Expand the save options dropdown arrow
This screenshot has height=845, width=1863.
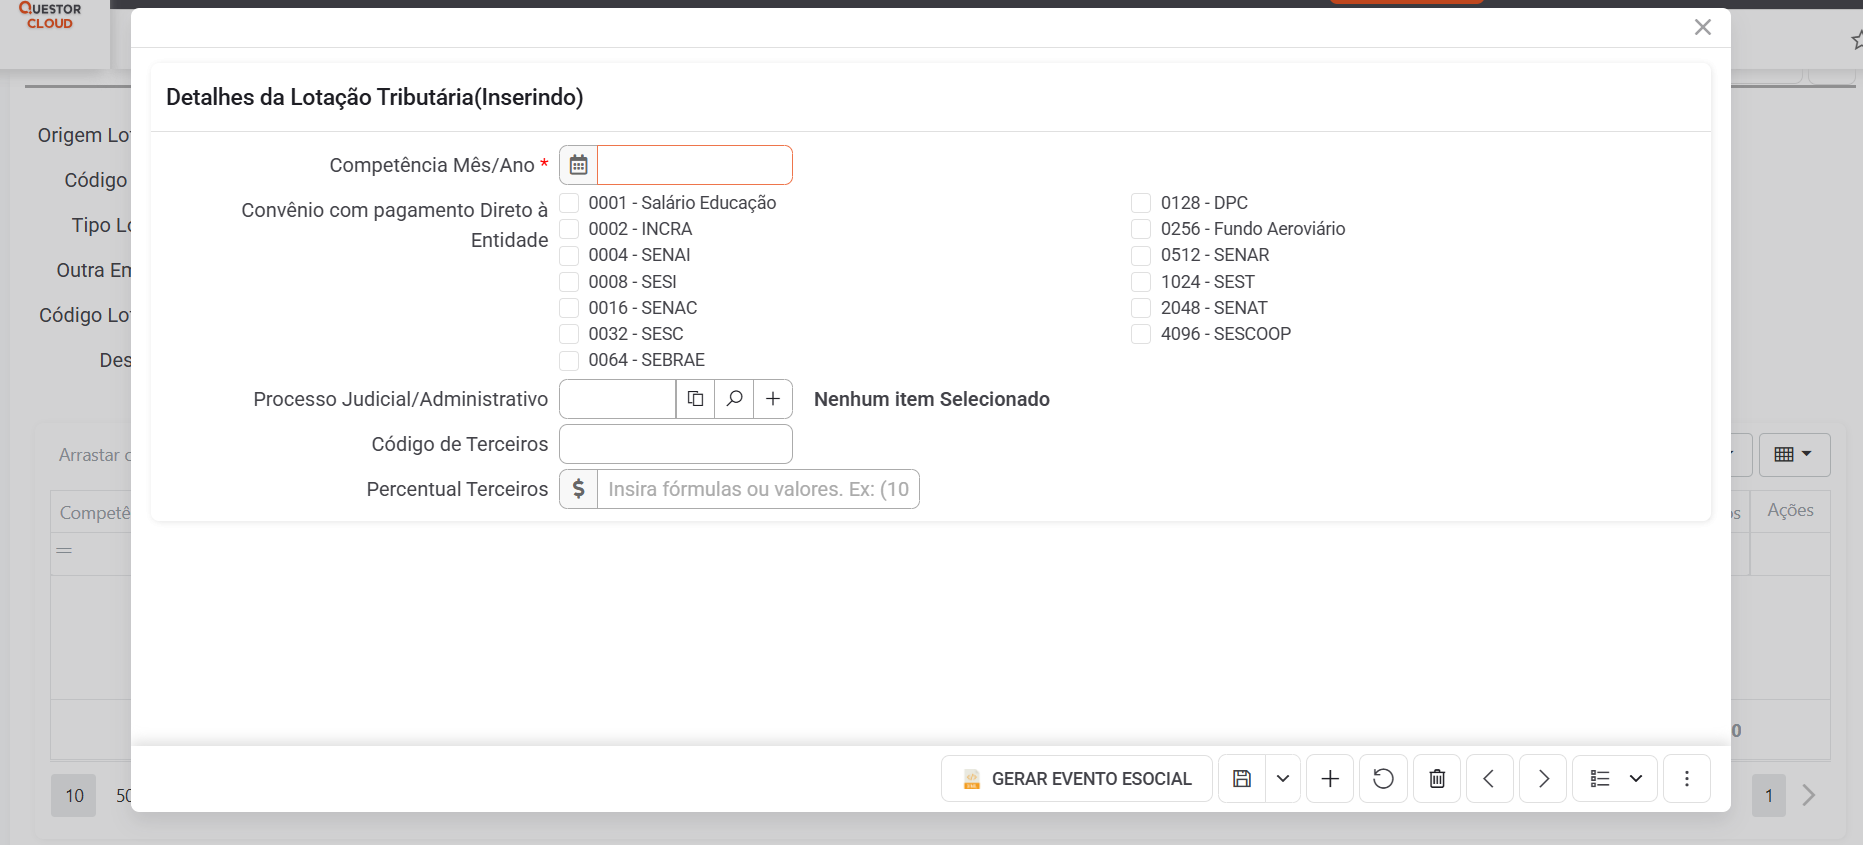pos(1283,779)
